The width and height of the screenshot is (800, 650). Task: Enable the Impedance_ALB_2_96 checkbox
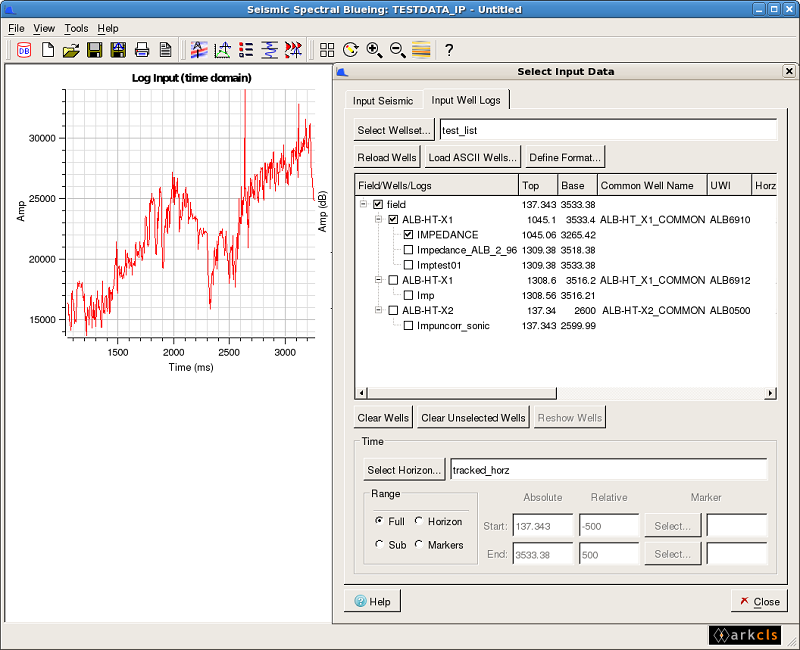407,250
